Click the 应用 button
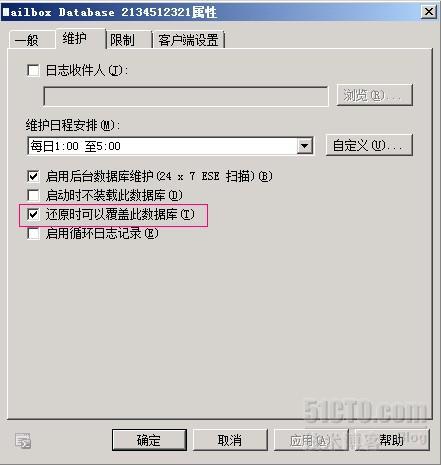 [x=311, y=440]
